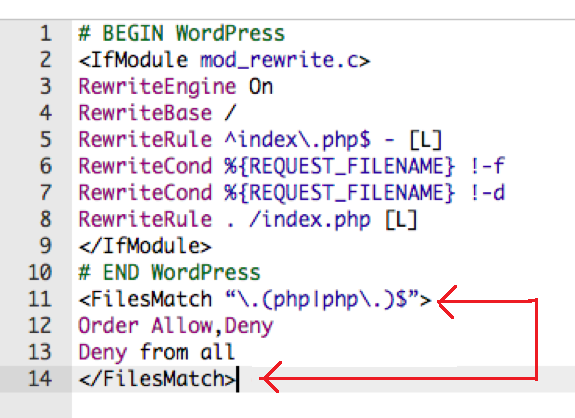The height and width of the screenshot is (418, 575).
Task: Click the RewriteCond line ending in '!-d'
Action: (292, 193)
